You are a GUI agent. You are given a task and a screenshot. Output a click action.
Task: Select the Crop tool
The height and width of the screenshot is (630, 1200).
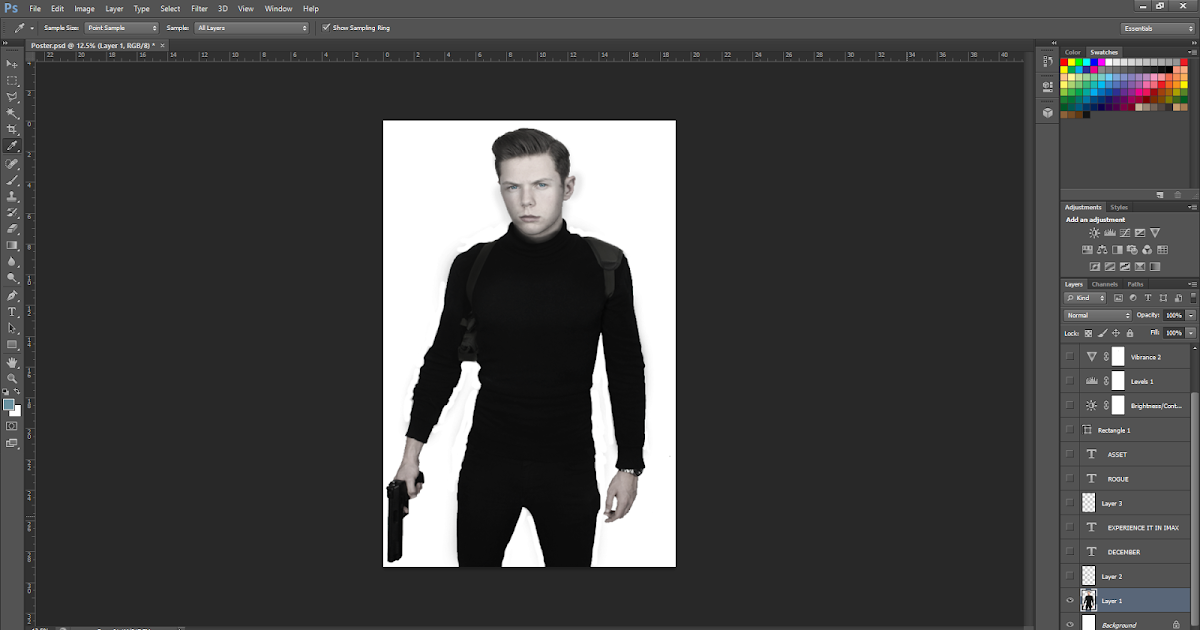(x=12, y=129)
